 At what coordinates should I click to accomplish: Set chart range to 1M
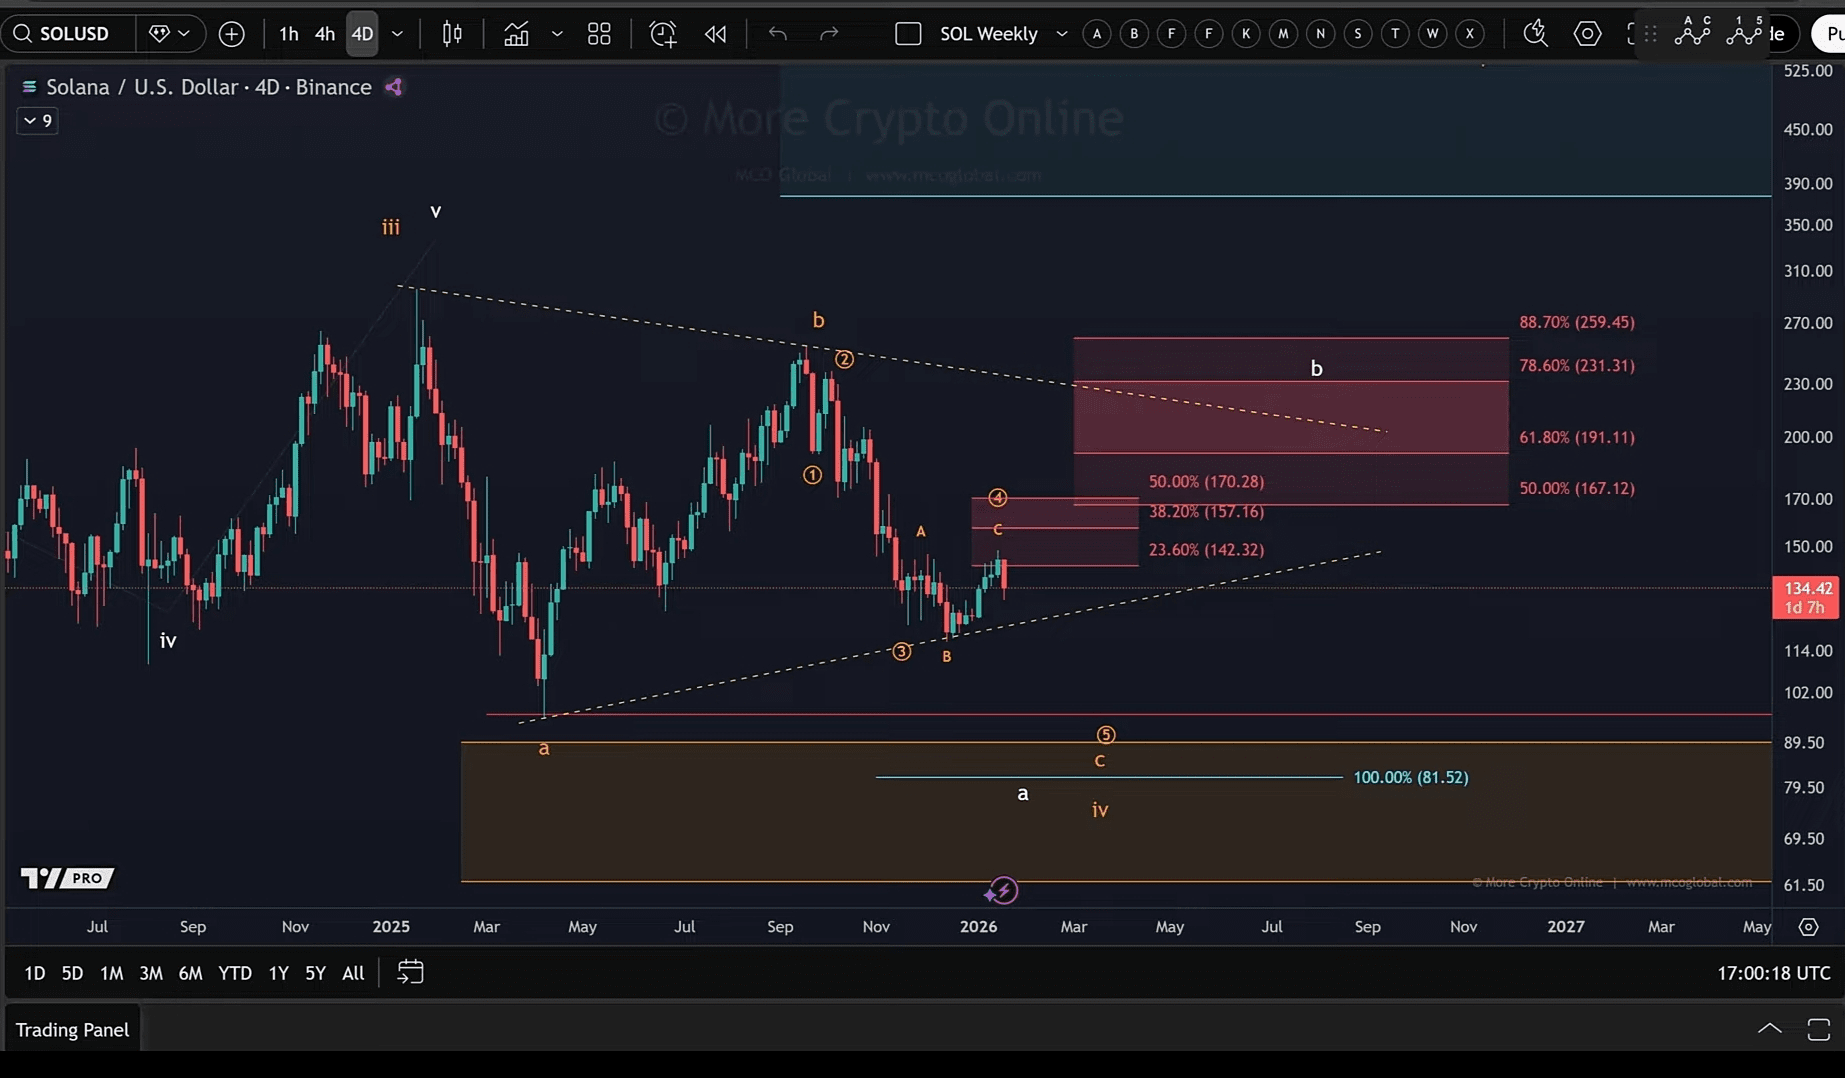pyautogui.click(x=111, y=973)
